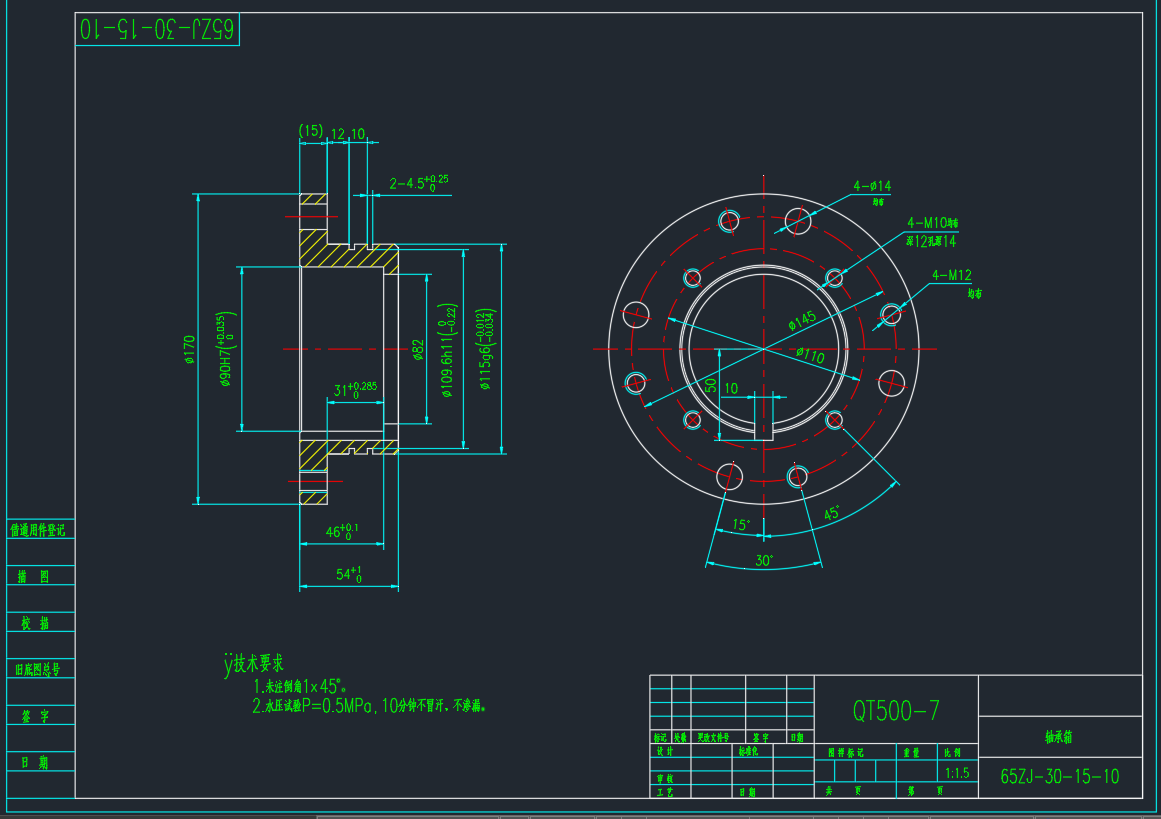This screenshot has height=819, width=1161.
Task: Select the 借通用件登记 cell in left margin
Action: point(41,530)
